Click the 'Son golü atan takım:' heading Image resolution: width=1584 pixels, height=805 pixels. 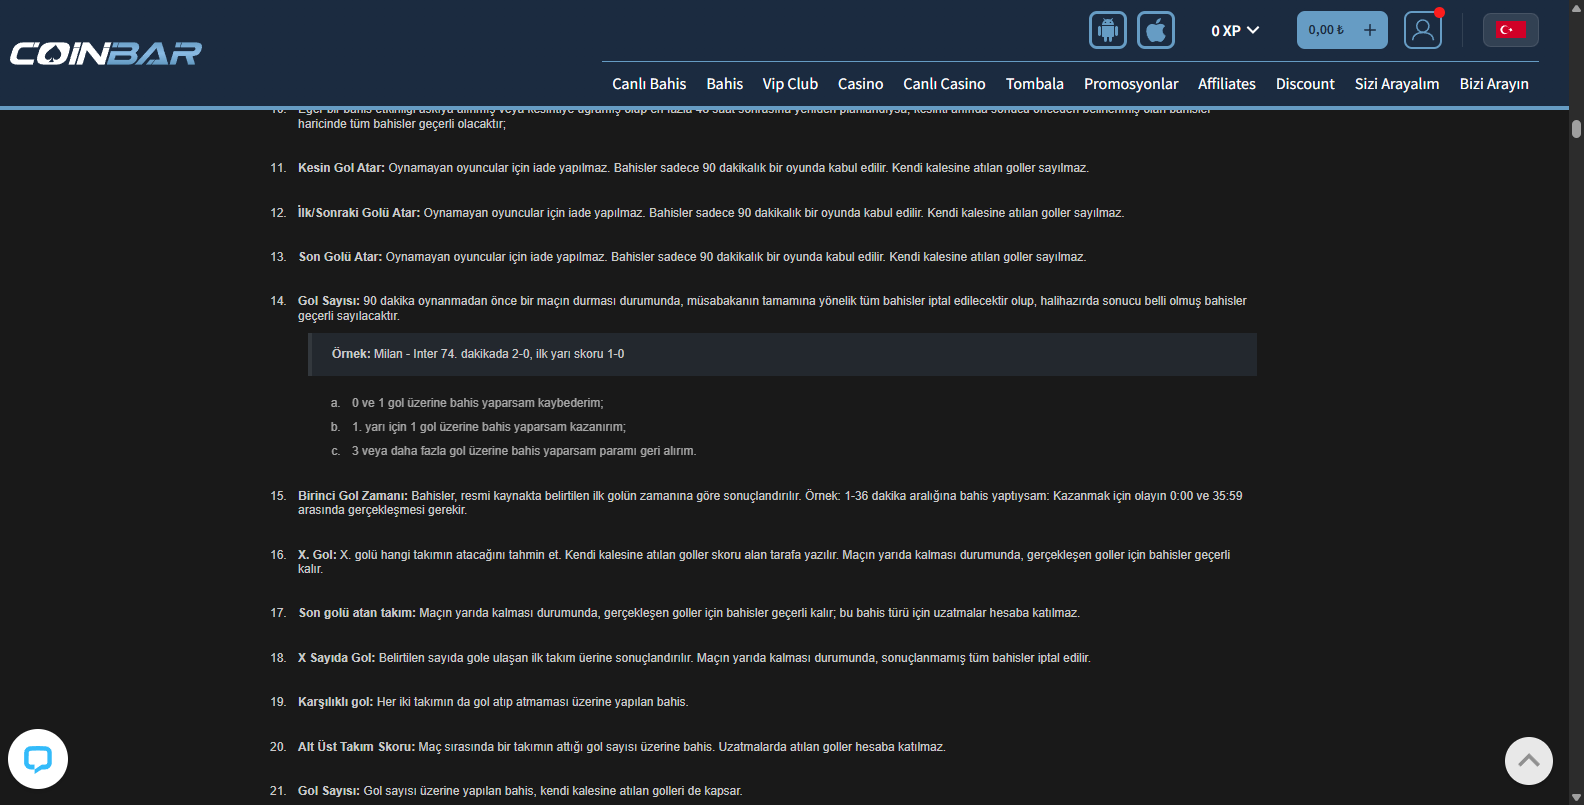pyautogui.click(x=357, y=613)
